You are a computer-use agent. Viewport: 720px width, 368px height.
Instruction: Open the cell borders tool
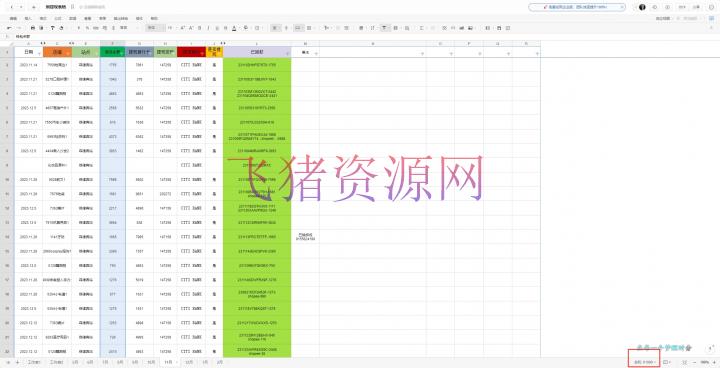[257, 28]
